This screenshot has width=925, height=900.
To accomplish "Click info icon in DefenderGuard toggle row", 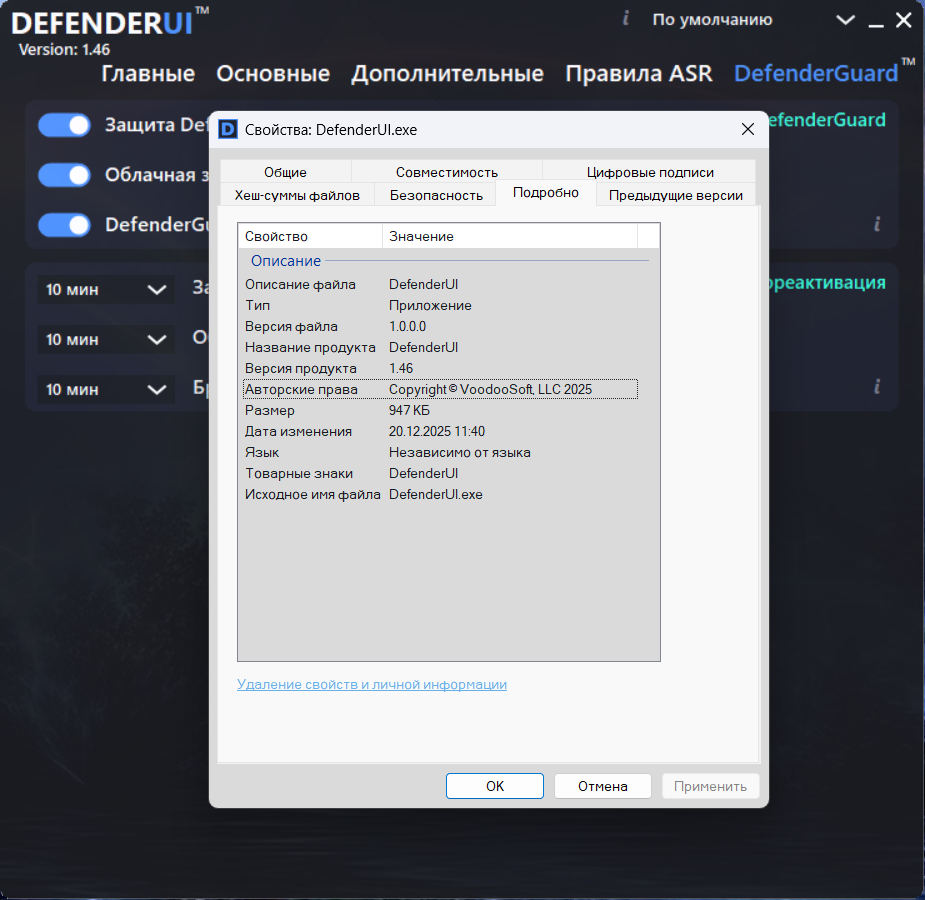I will coord(877,224).
